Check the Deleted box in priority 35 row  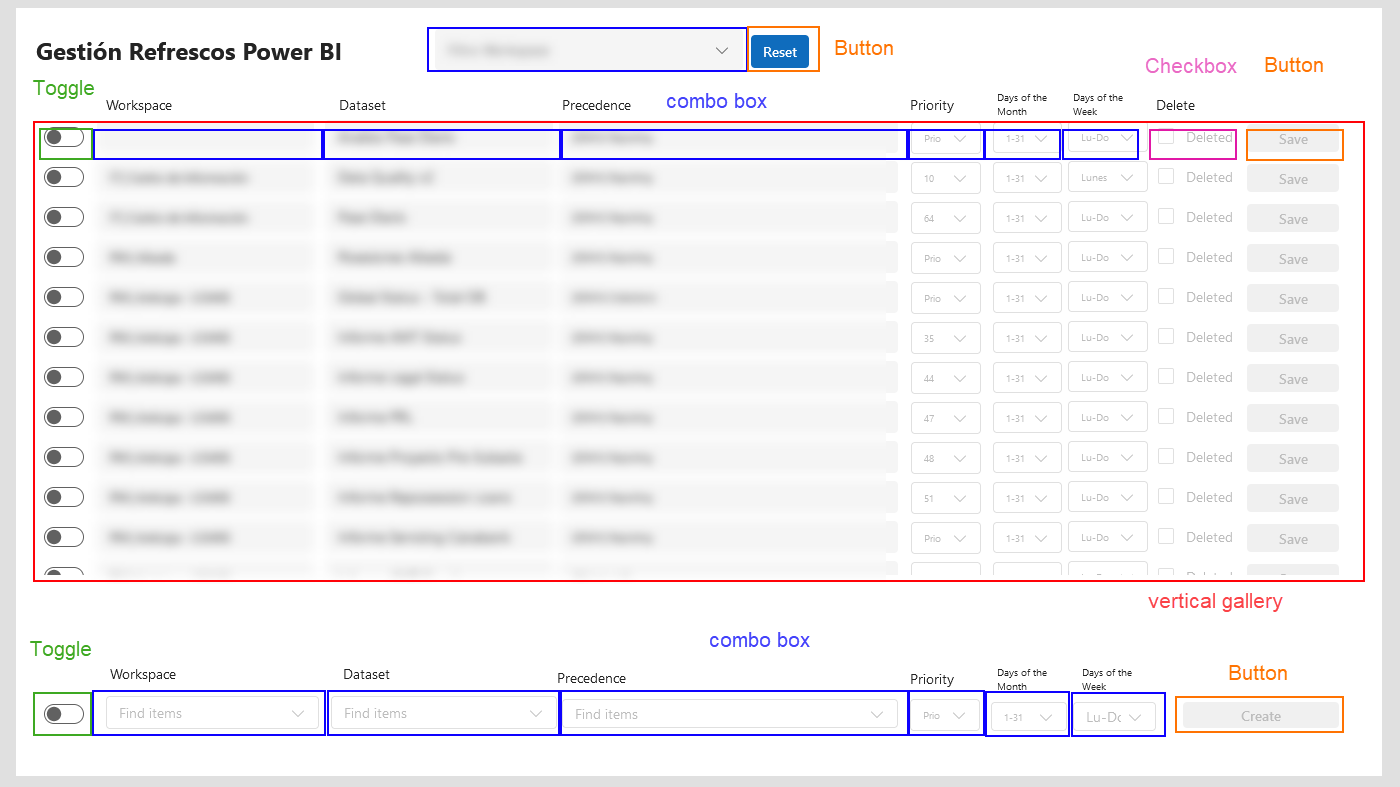1166,336
